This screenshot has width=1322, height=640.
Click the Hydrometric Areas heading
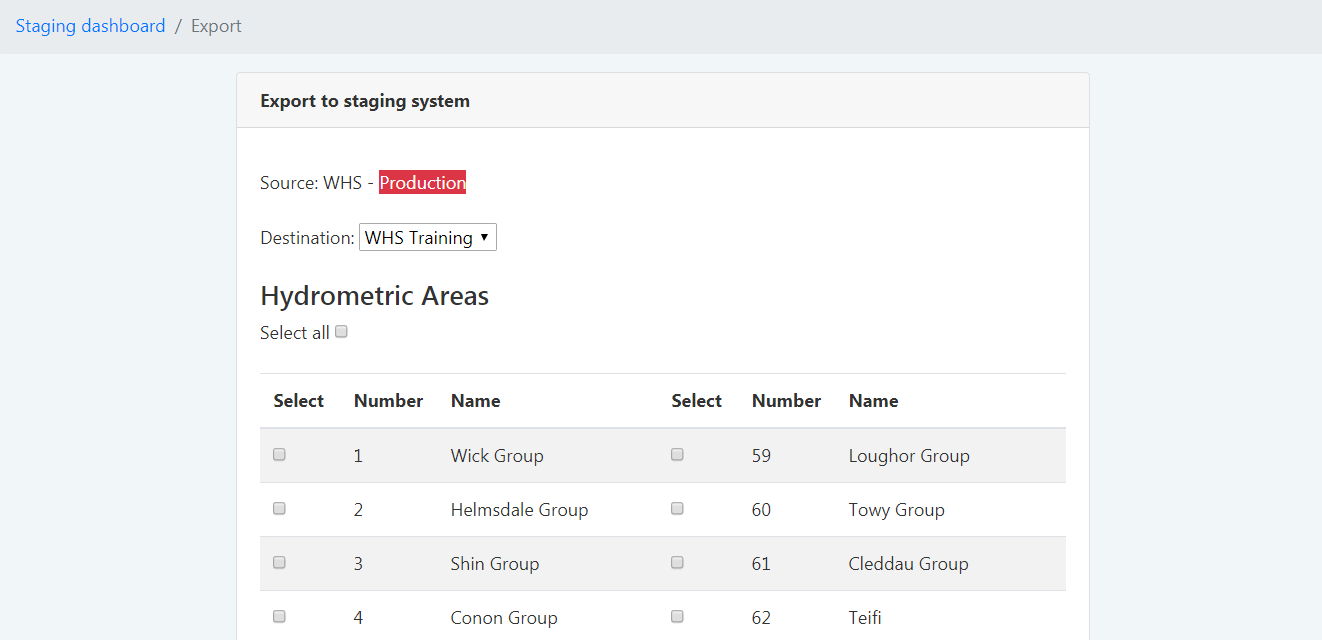(374, 296)
